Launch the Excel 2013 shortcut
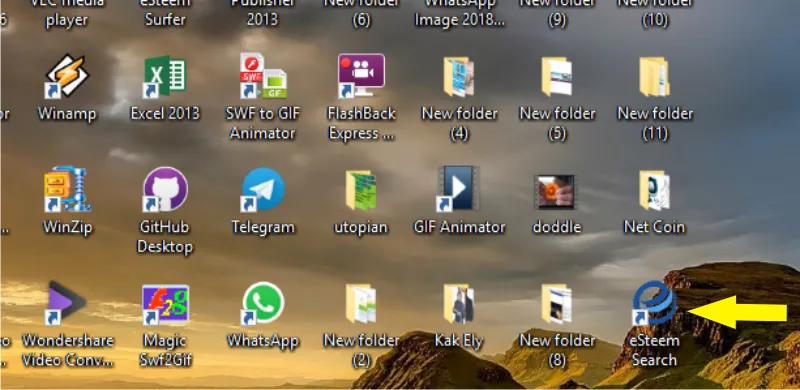800x390 pixels. click(x=165, y=77)
